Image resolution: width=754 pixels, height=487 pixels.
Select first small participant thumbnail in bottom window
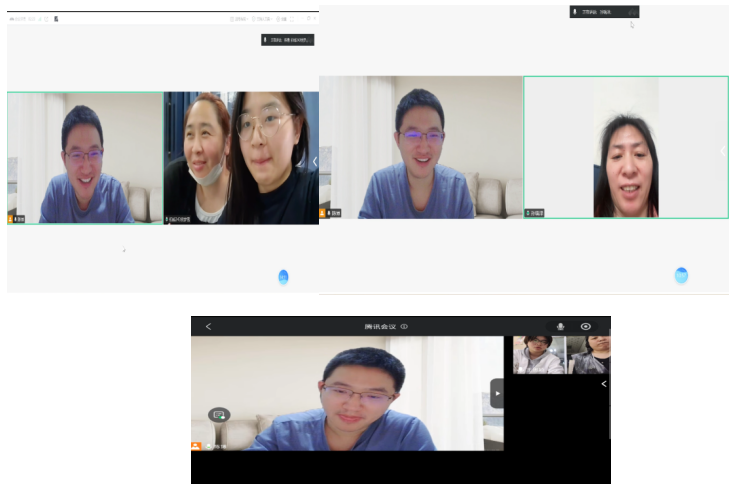tap(539, 355)
